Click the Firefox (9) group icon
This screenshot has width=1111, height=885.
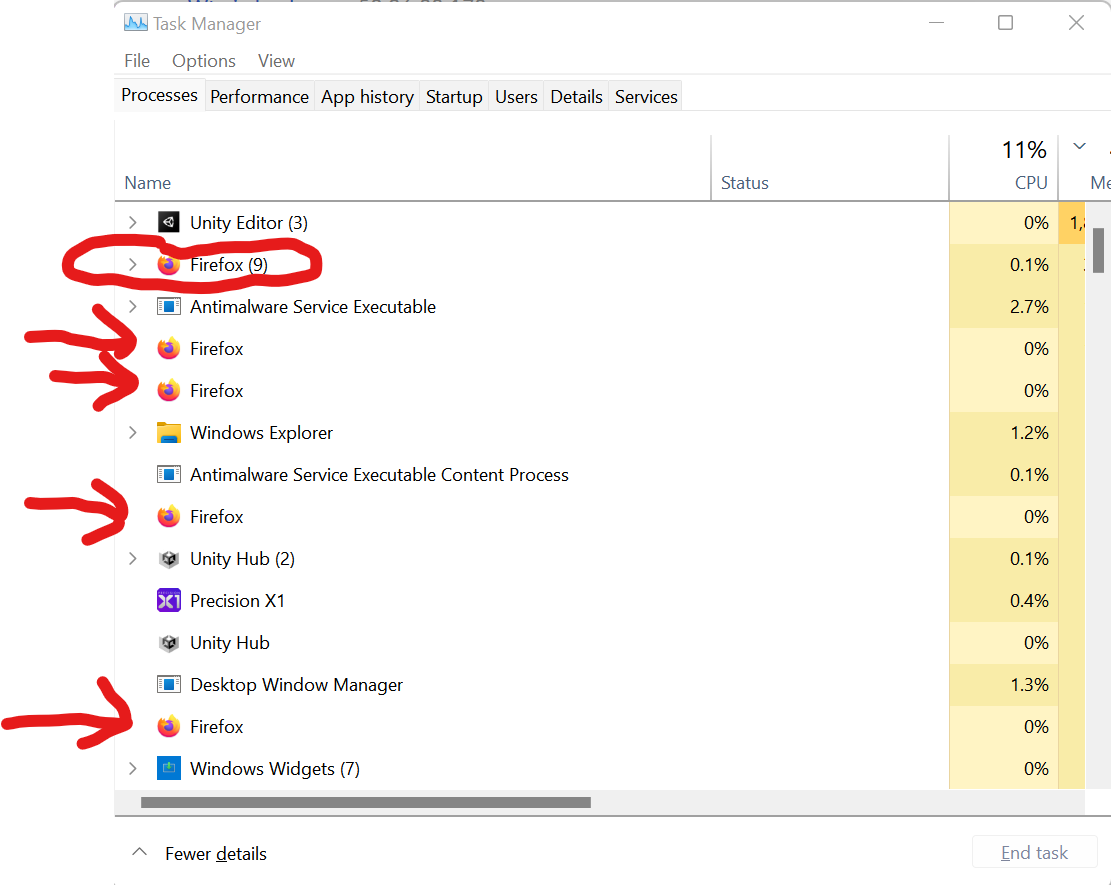(169, 264)
